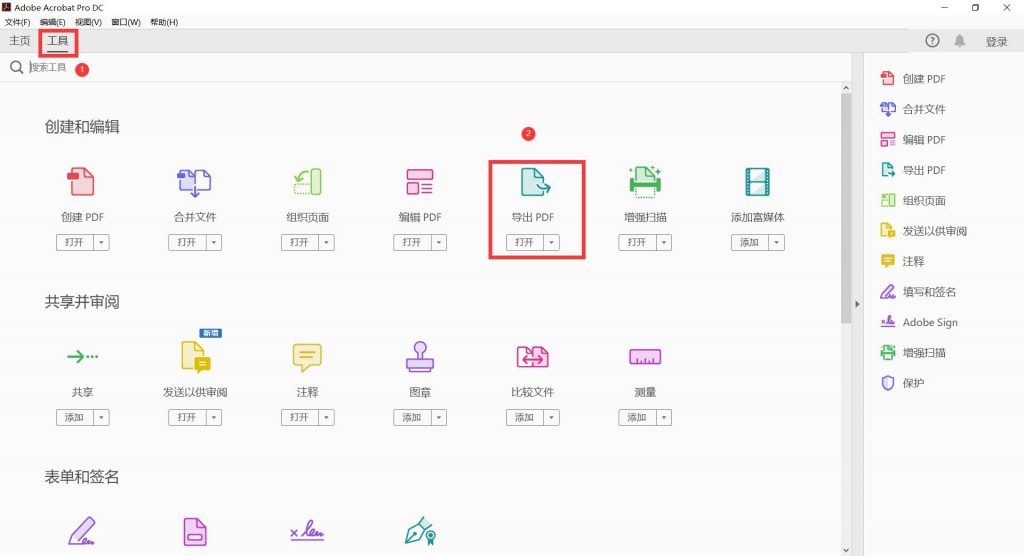Image resolution: width=1024 pixels, height=556 pixels.
Task: Click the 图章 stamp icon
Action: coord(420,357)
